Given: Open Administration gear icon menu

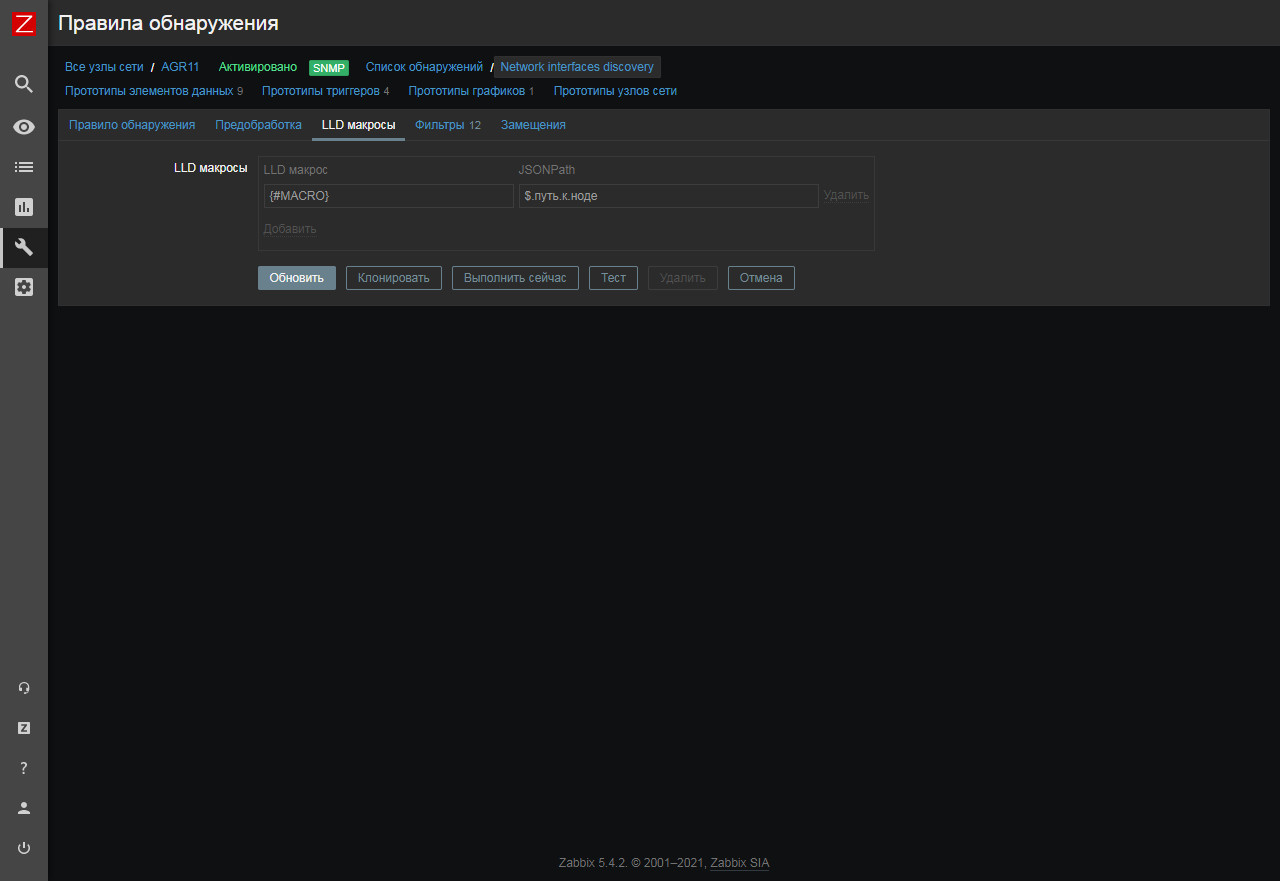Looking at the screenshot, I should click(x=24, y=287).
